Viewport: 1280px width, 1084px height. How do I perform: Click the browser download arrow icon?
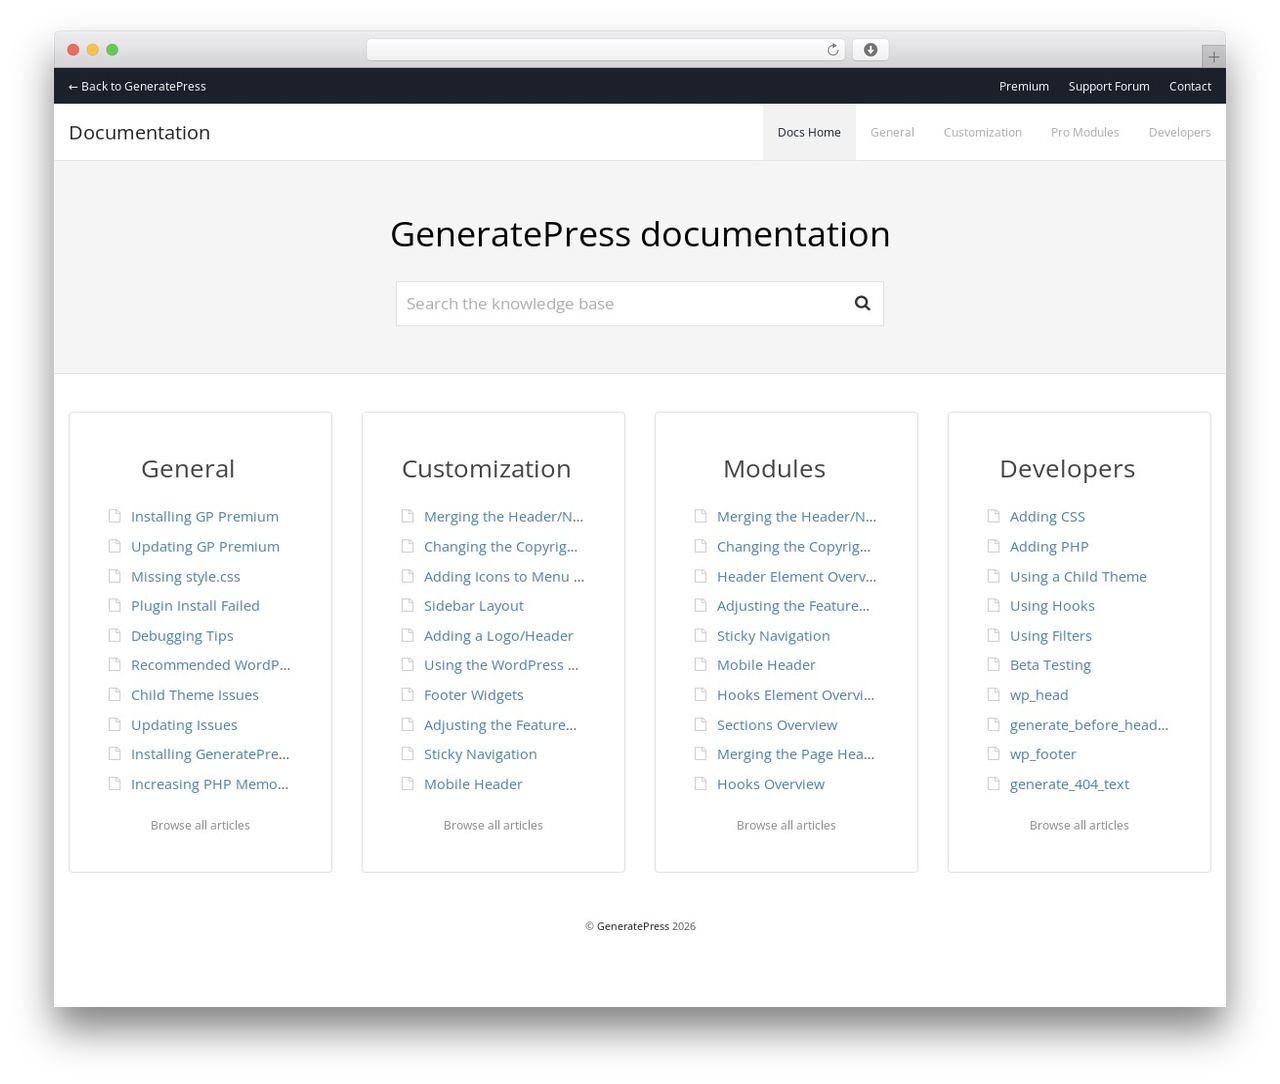click(870, 50)
